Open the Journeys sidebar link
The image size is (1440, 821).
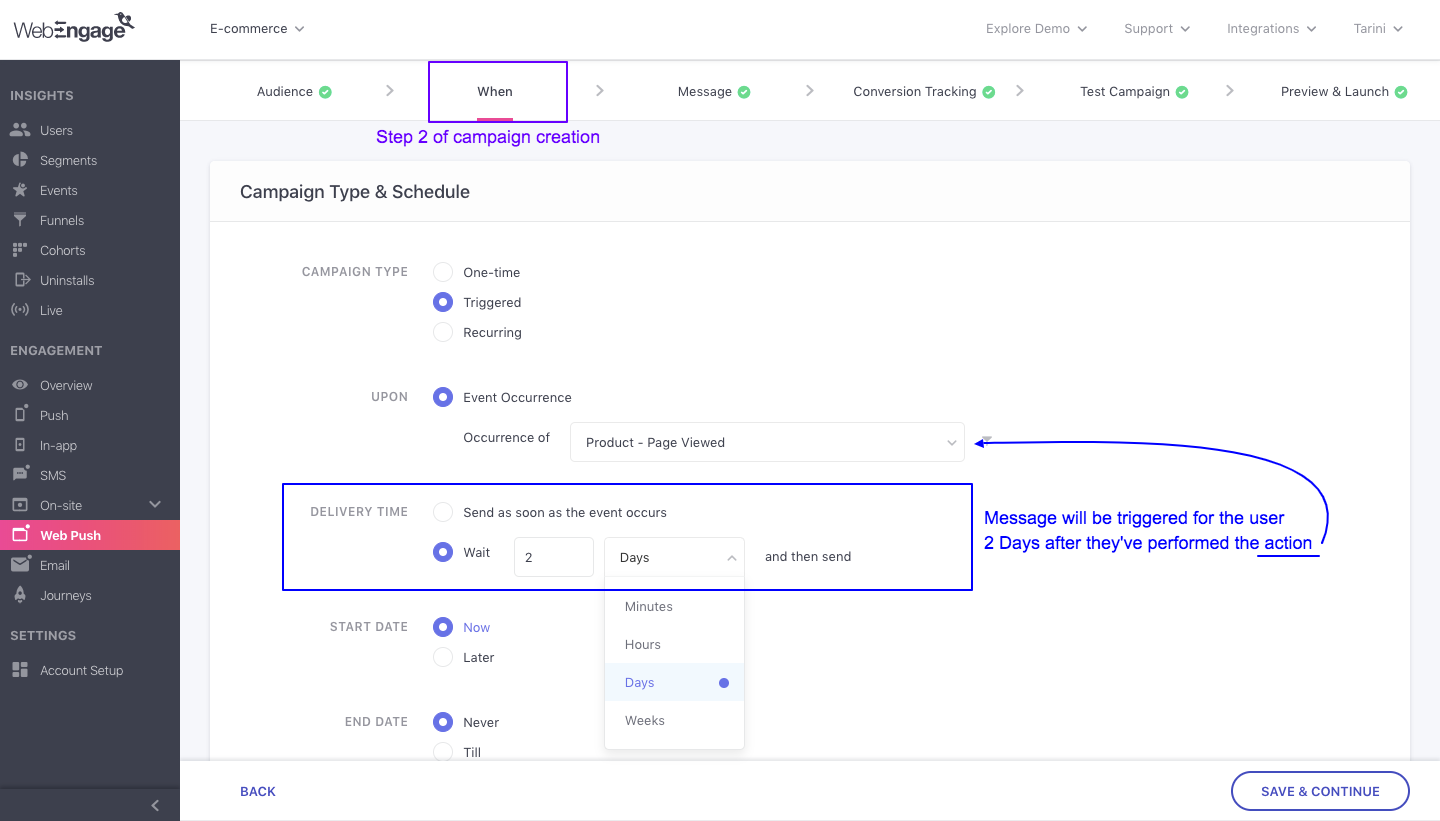pos(66,595)
